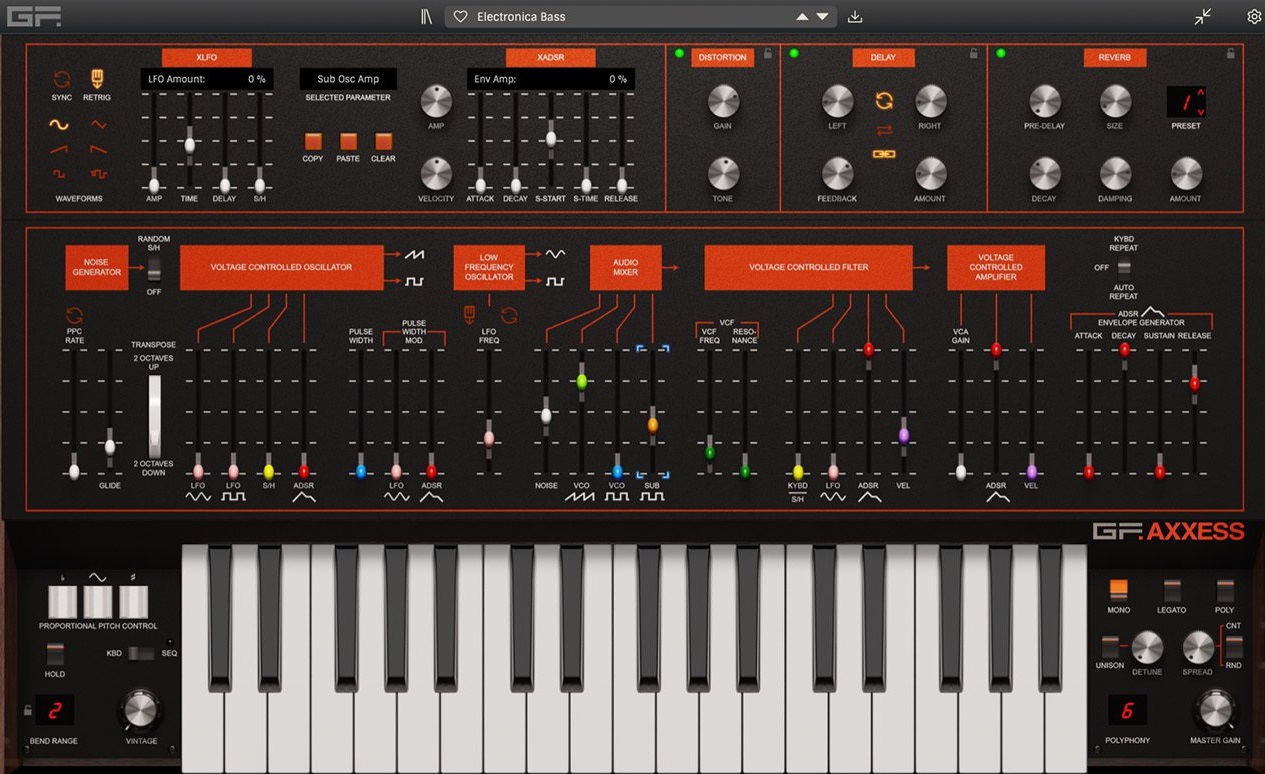Flip the KYBD Repeat / Auto Repeat switch
The width and height of the screenshot is (1265, 774).
point(1124,268)
